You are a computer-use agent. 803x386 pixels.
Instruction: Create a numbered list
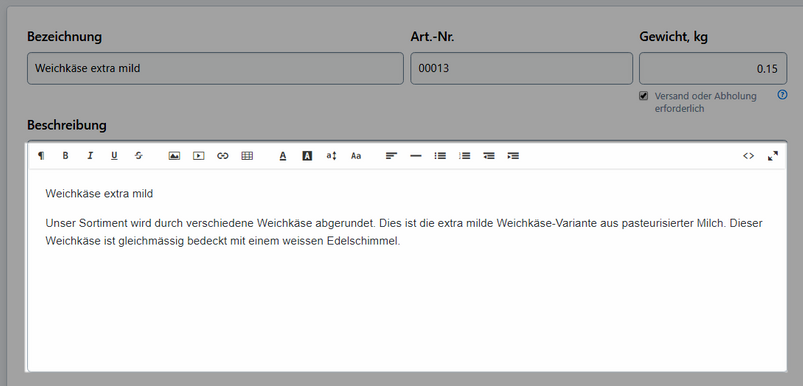tap(464, 156)
